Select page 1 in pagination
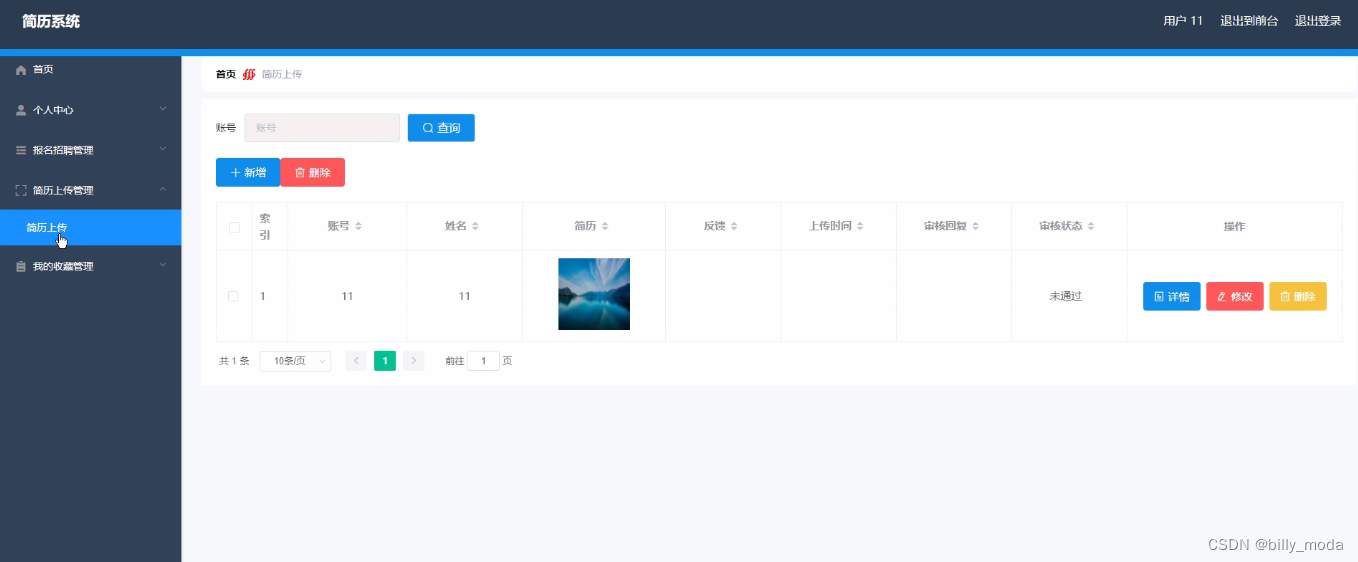 pos(385,361)
